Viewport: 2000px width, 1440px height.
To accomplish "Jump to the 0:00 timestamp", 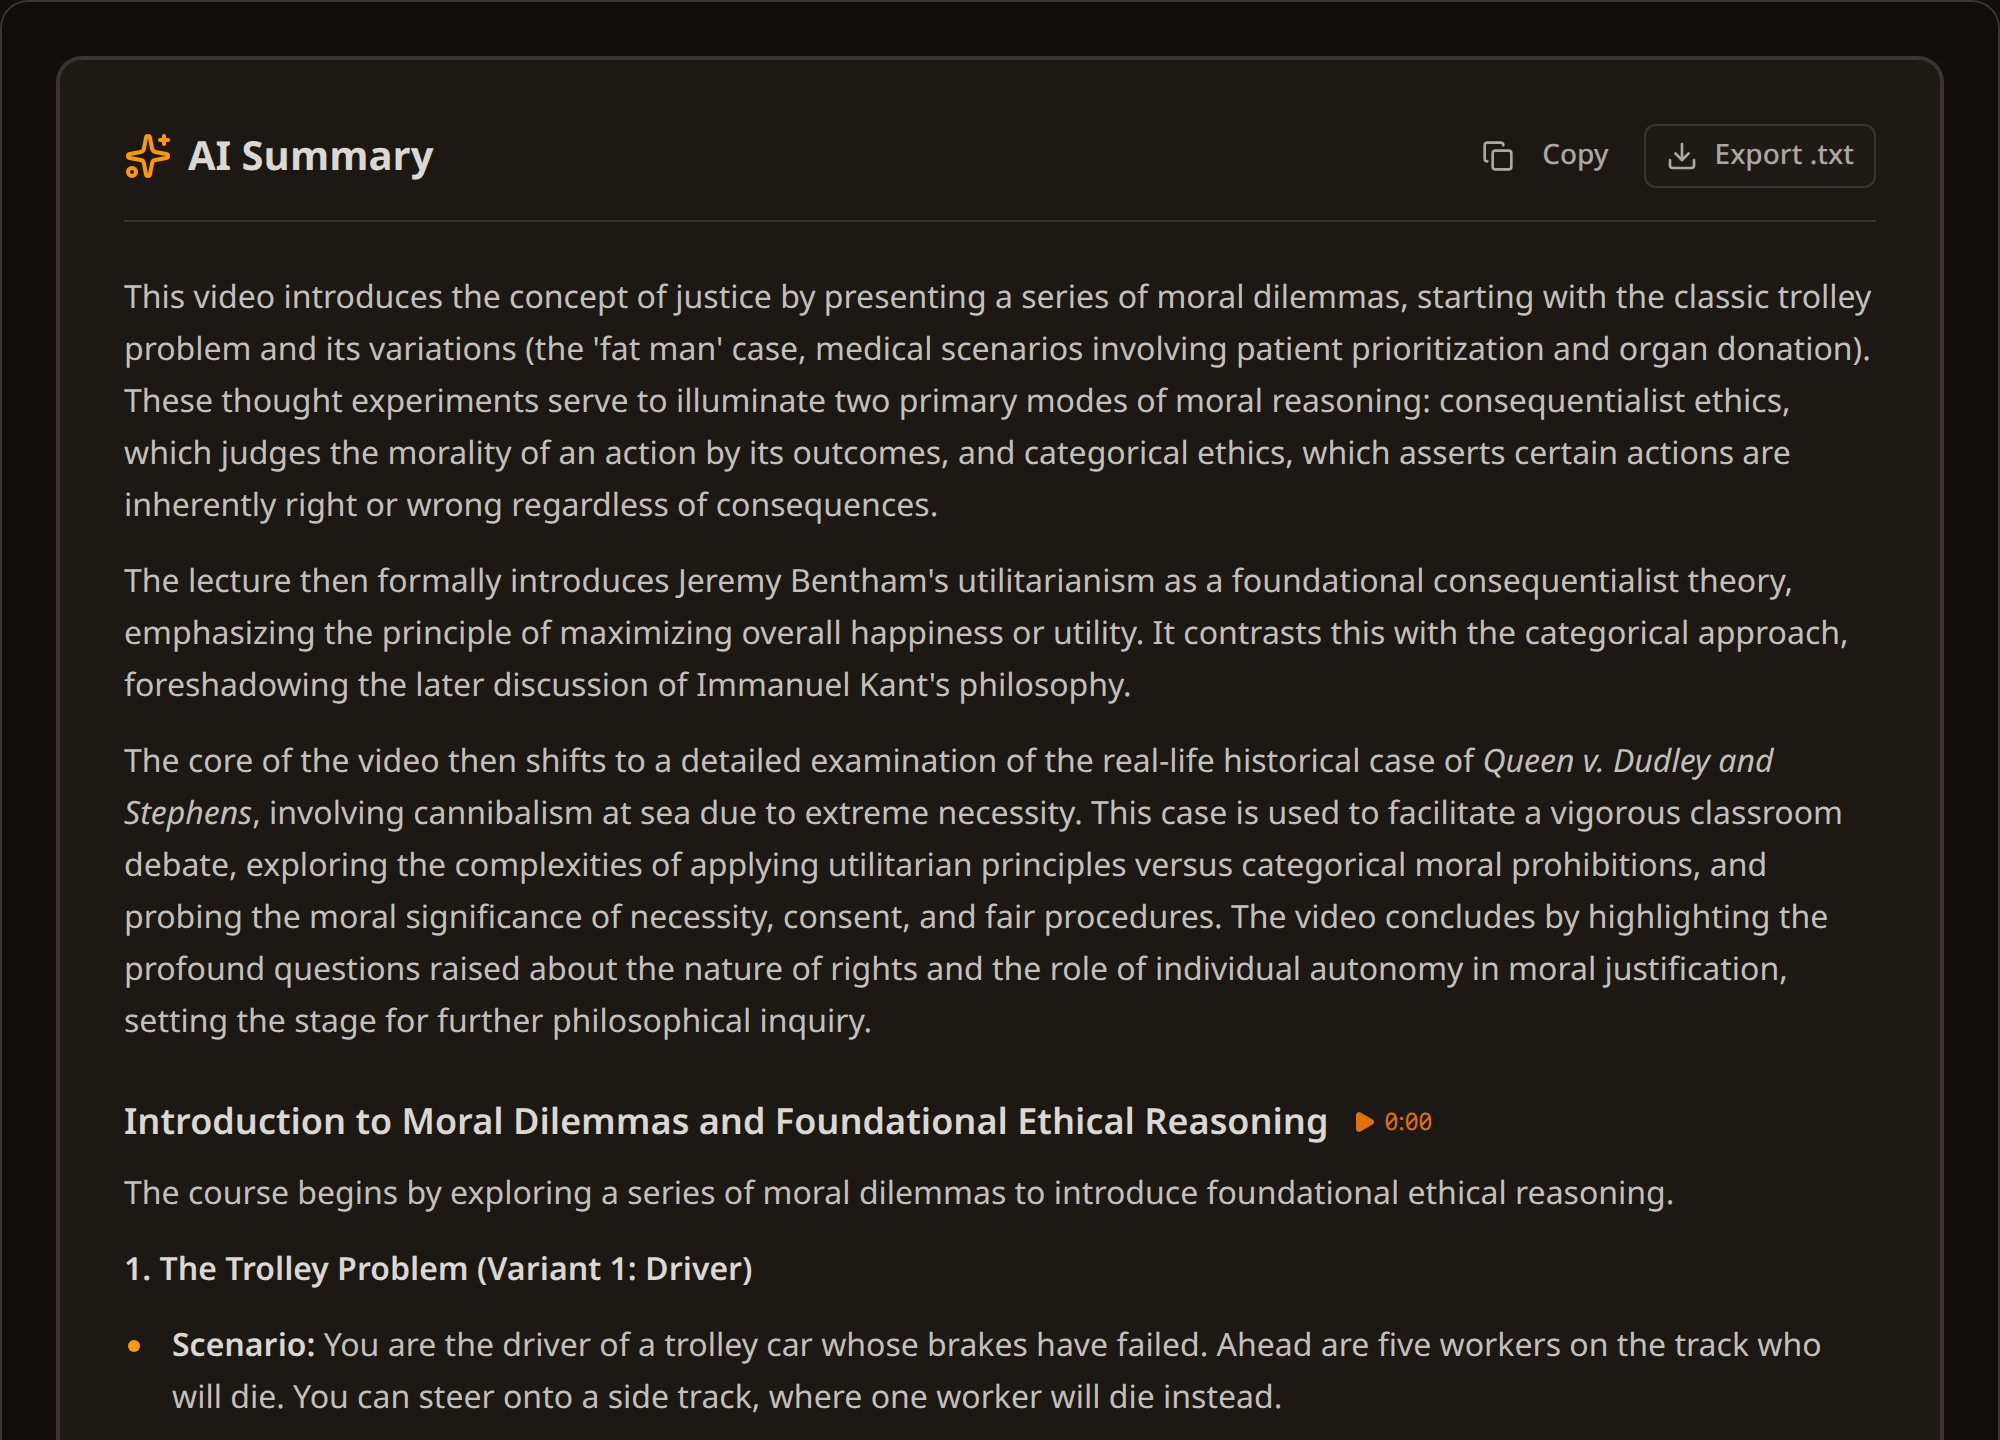I will (x=1408, y=1122).
